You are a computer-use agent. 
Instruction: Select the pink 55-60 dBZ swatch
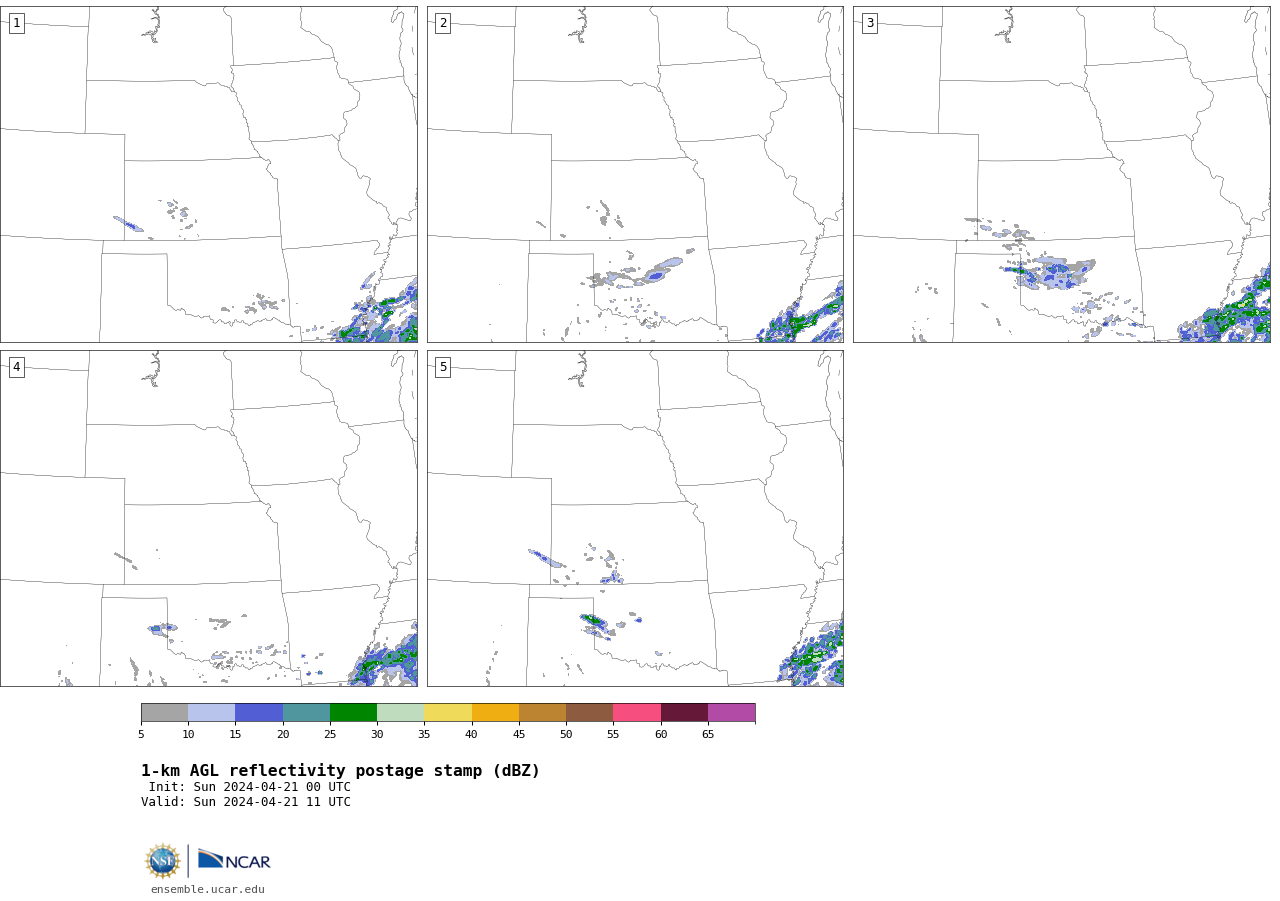[x=637, y=712]
